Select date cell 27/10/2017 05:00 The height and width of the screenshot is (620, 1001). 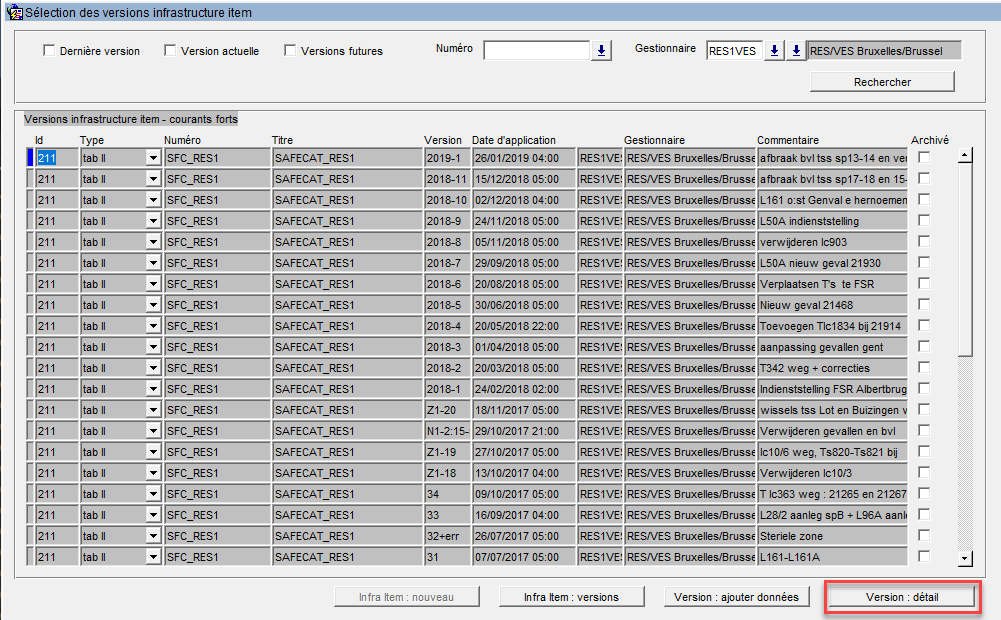coord(523,452)
